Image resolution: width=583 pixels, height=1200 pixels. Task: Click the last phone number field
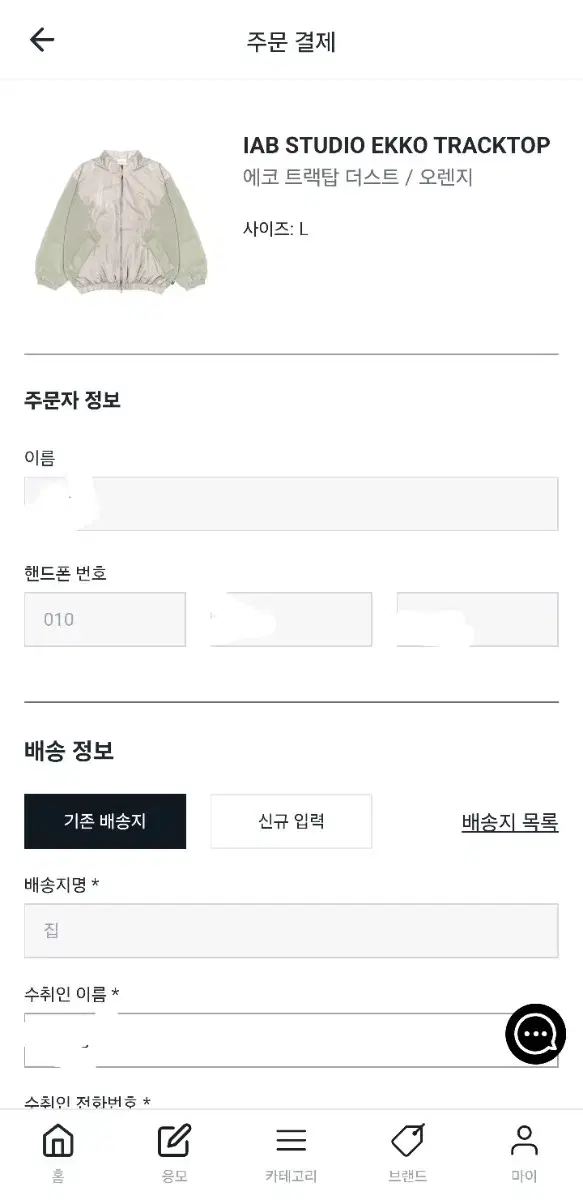click(x=478, y=619)
